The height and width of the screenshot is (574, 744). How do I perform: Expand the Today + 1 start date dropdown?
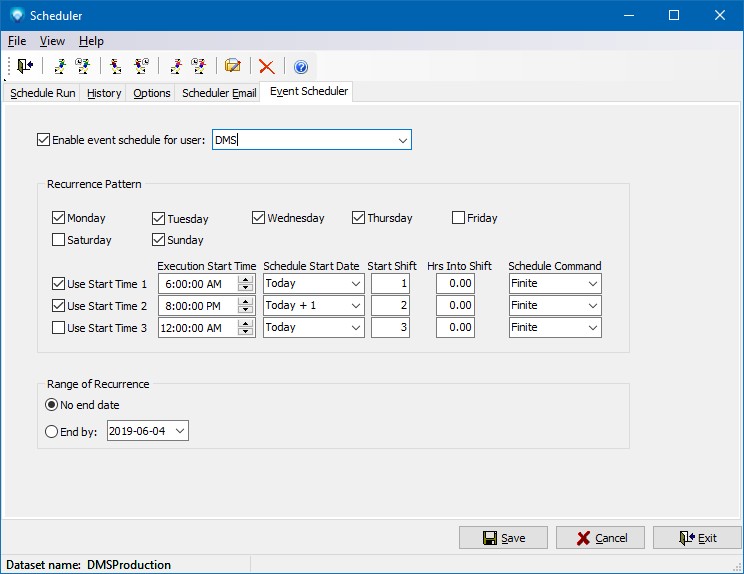coord(355,306)
